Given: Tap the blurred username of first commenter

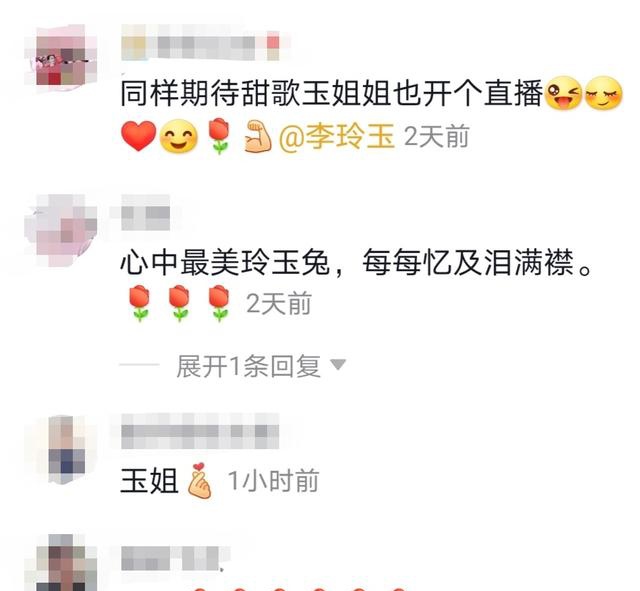Looking at the screenshot, I should pyautogui.click(x=201, y=42).
